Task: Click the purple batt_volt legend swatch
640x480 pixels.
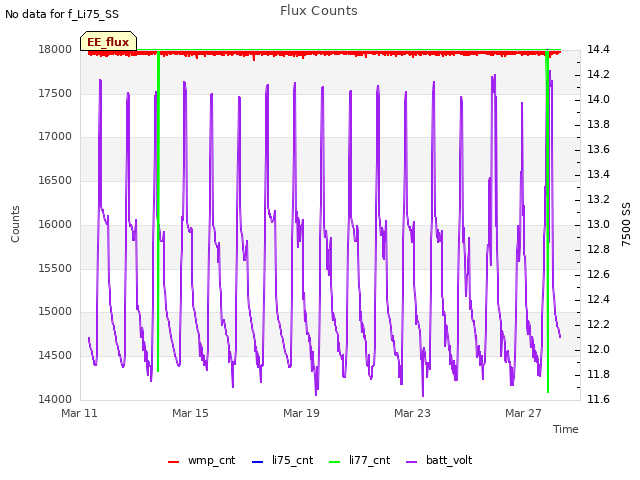Action: click(x=412, y=462)
